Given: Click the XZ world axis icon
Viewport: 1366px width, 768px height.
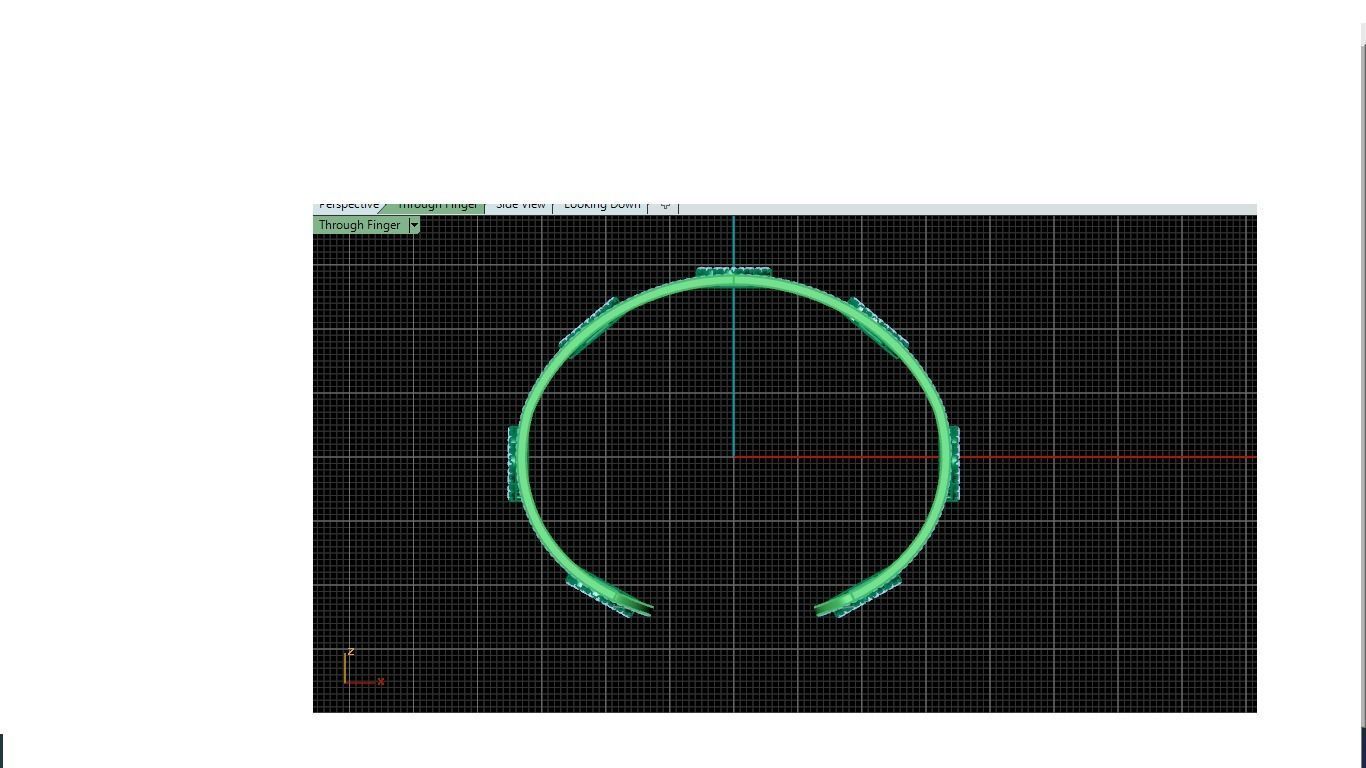Looking at the screenshot, I should pos(364,669).
